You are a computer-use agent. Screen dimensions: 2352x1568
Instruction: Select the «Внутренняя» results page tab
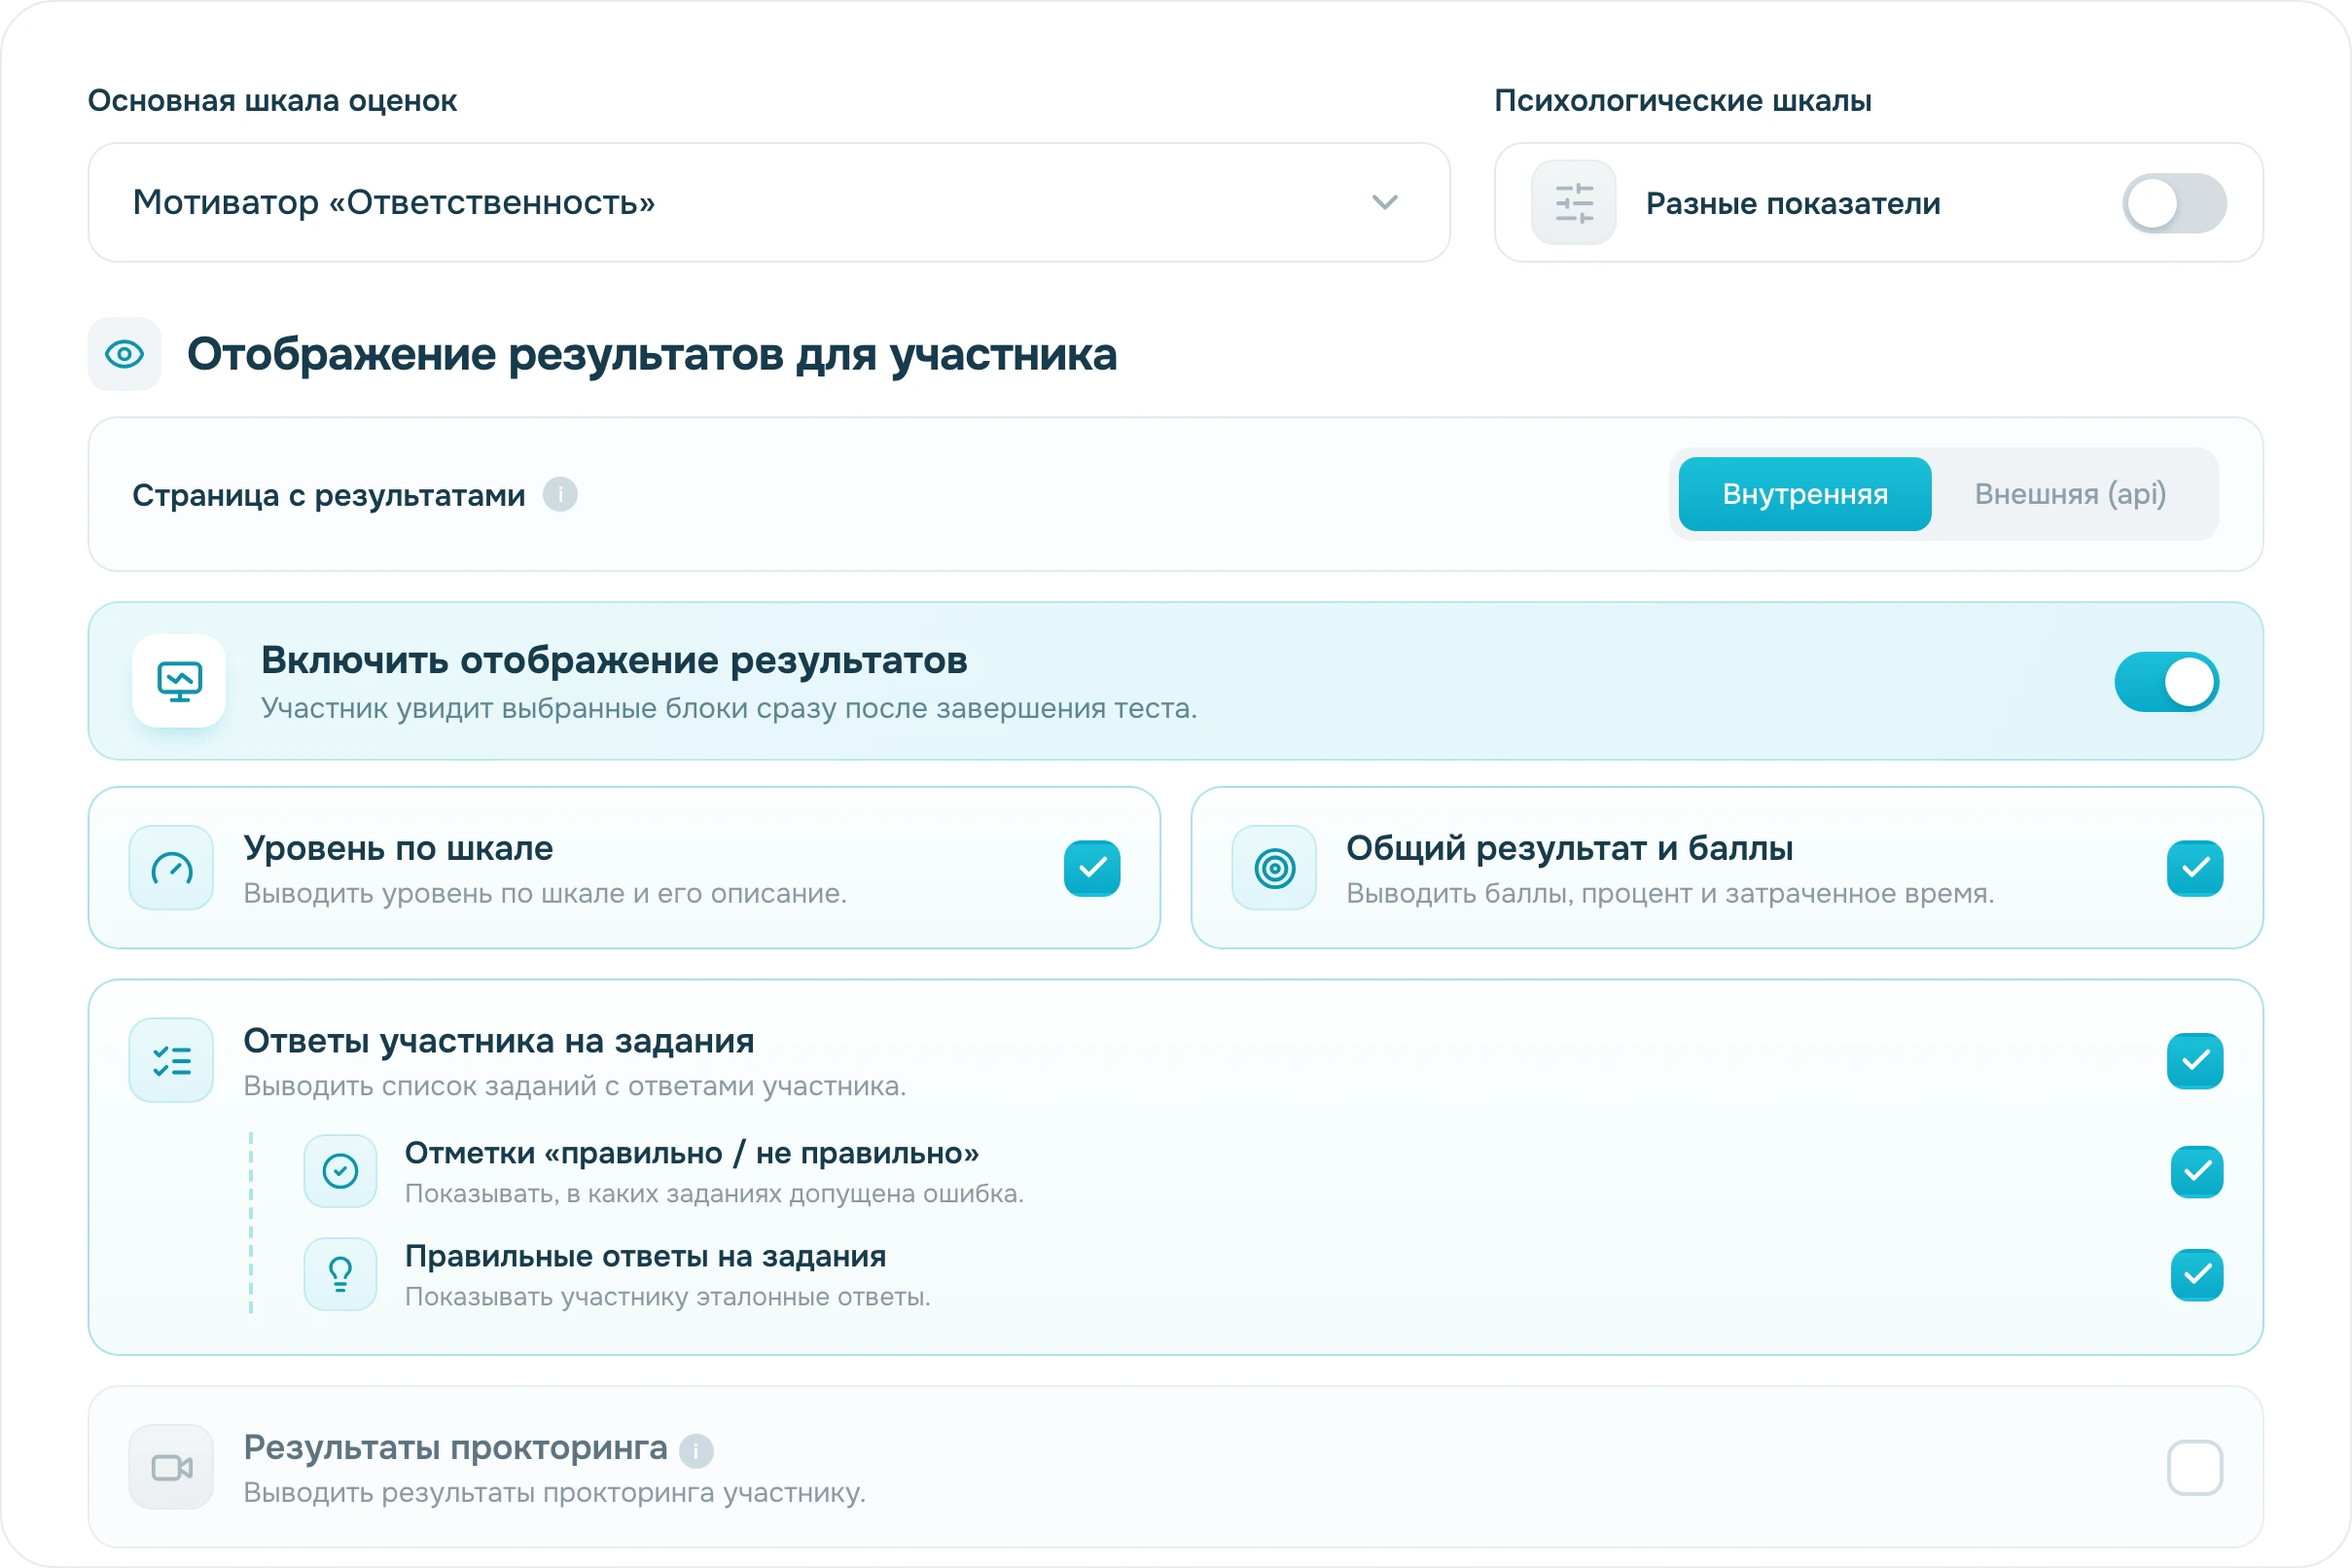tap(1804, 494)
